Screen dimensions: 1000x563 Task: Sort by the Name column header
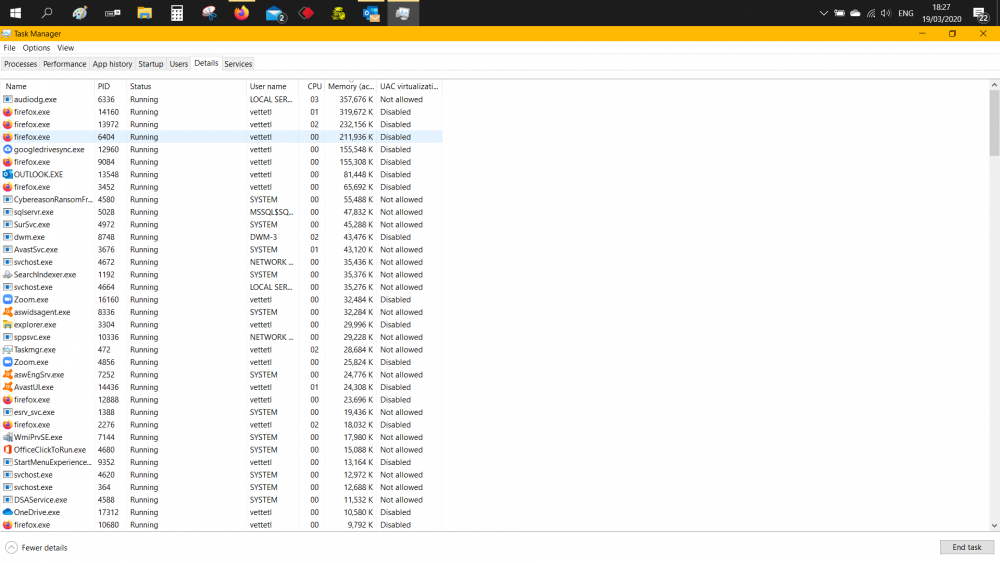48,86
